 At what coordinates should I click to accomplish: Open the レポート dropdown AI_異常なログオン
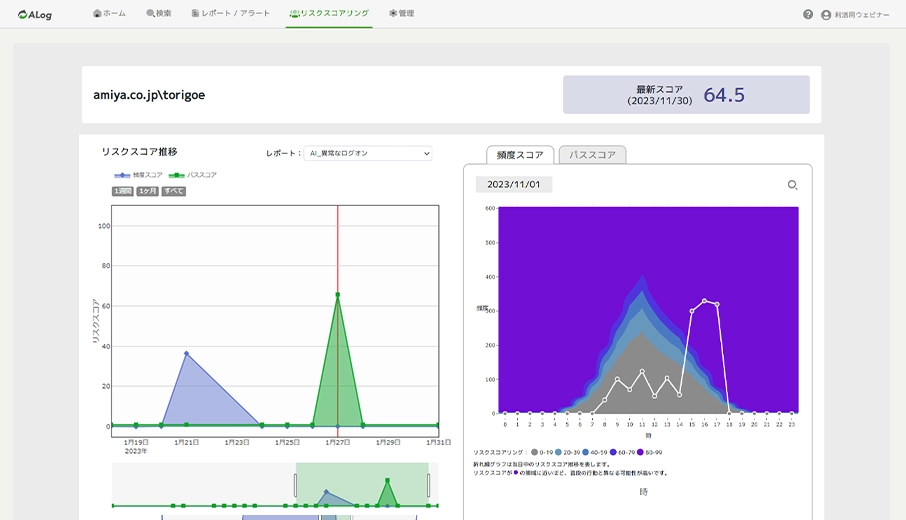[368, 153]
